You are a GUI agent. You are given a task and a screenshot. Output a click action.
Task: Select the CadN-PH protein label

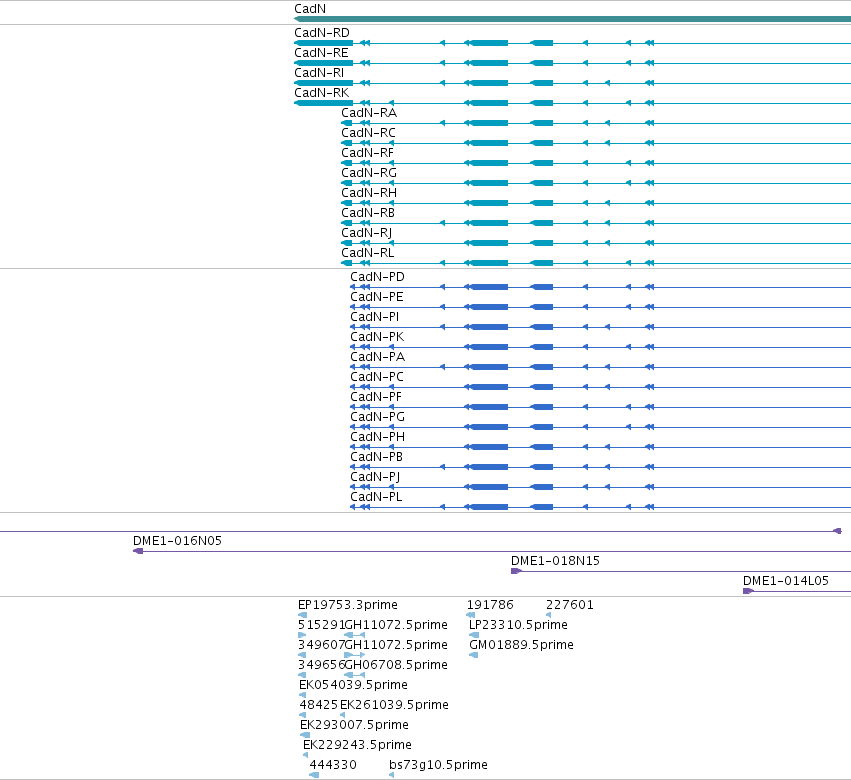(x=378, y=437)
